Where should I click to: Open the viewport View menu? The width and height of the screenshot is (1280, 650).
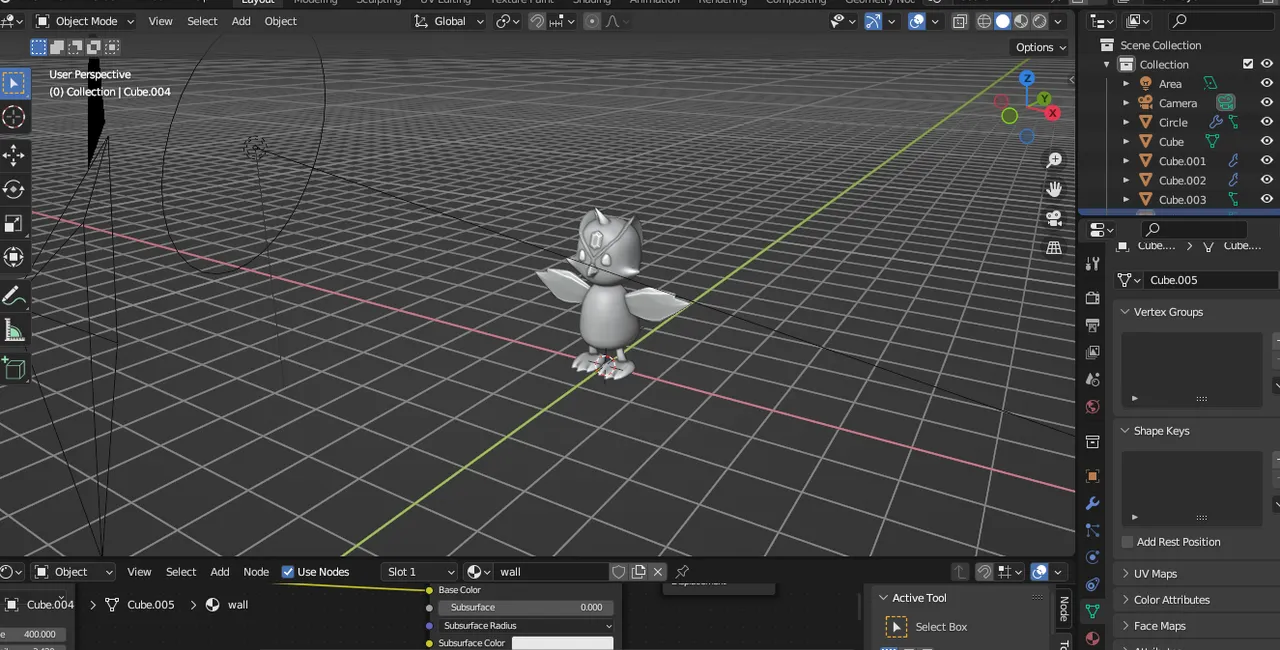pyautogui.click(x=160, y=21)
